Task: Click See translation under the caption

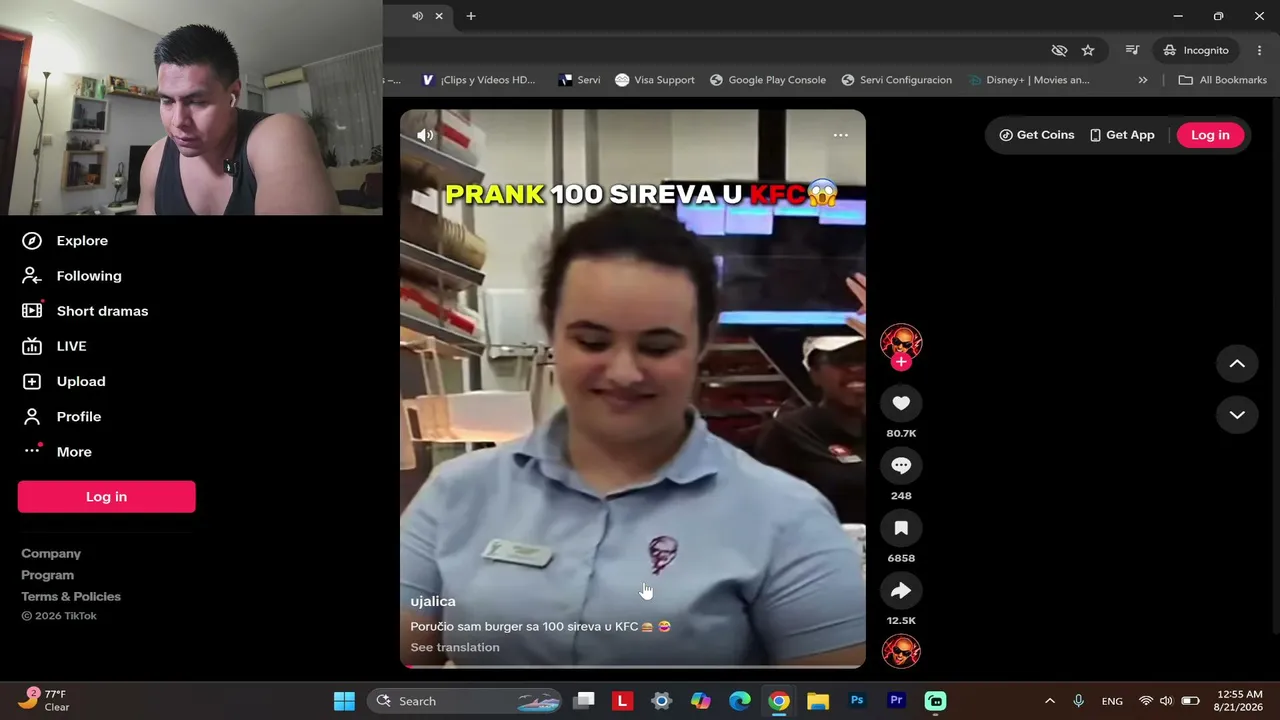Action: point(455,647)
